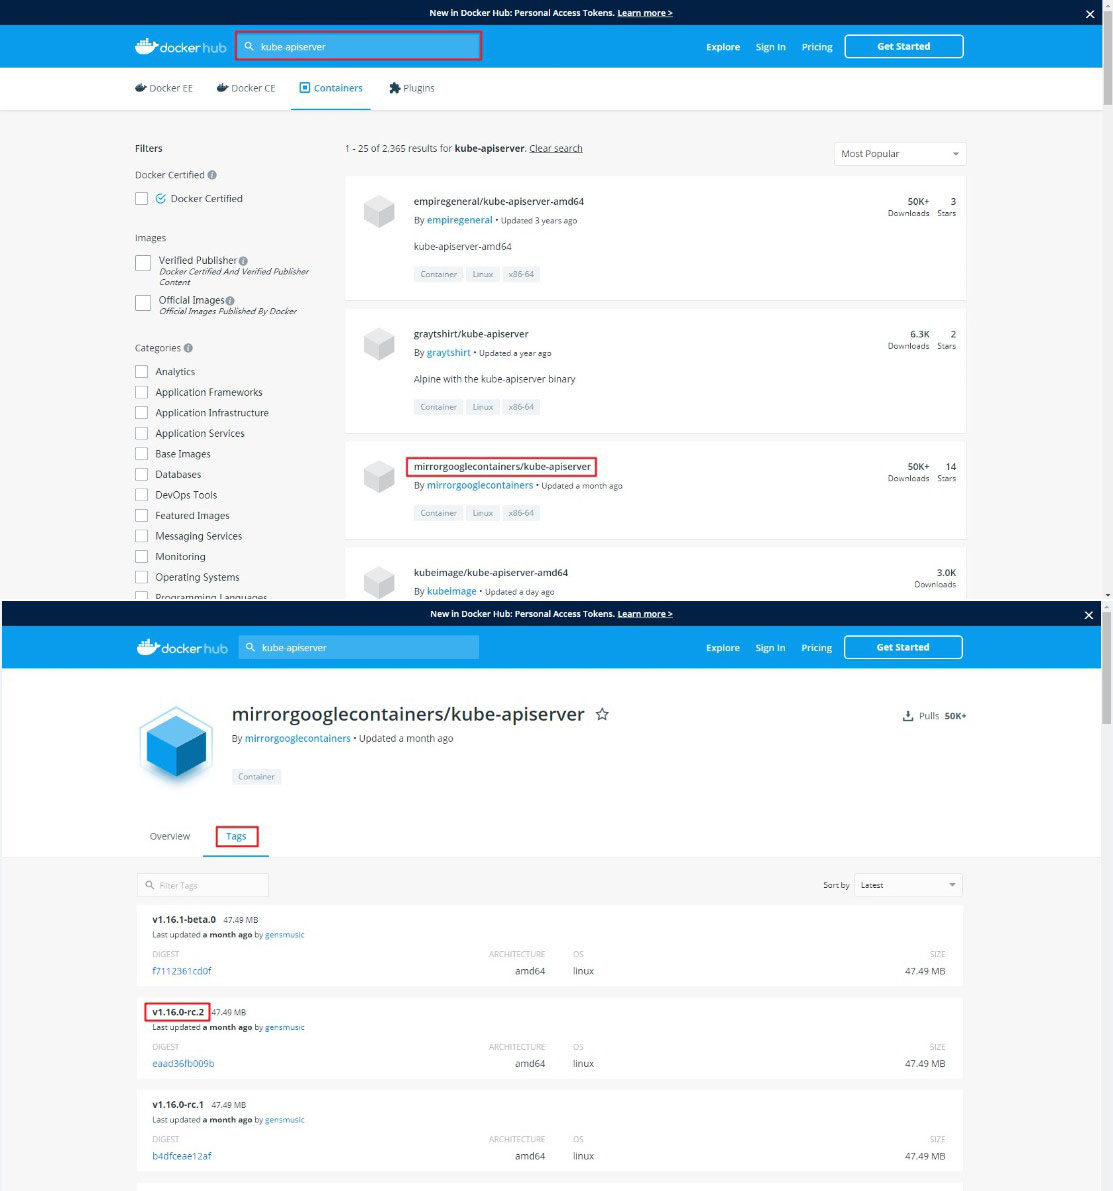Click the info icon beside Verified Publisher

point(243,261)
